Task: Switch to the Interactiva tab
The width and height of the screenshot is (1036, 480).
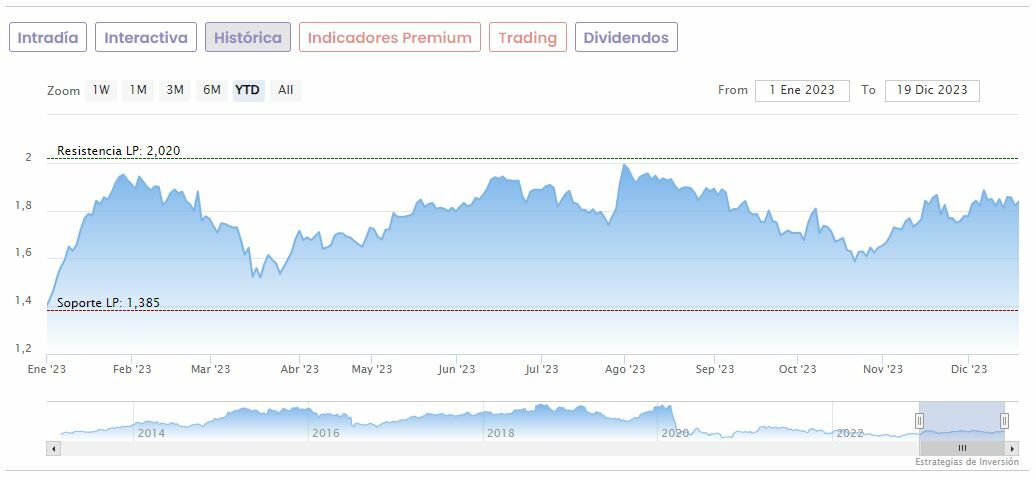Action: click(146, 38)
